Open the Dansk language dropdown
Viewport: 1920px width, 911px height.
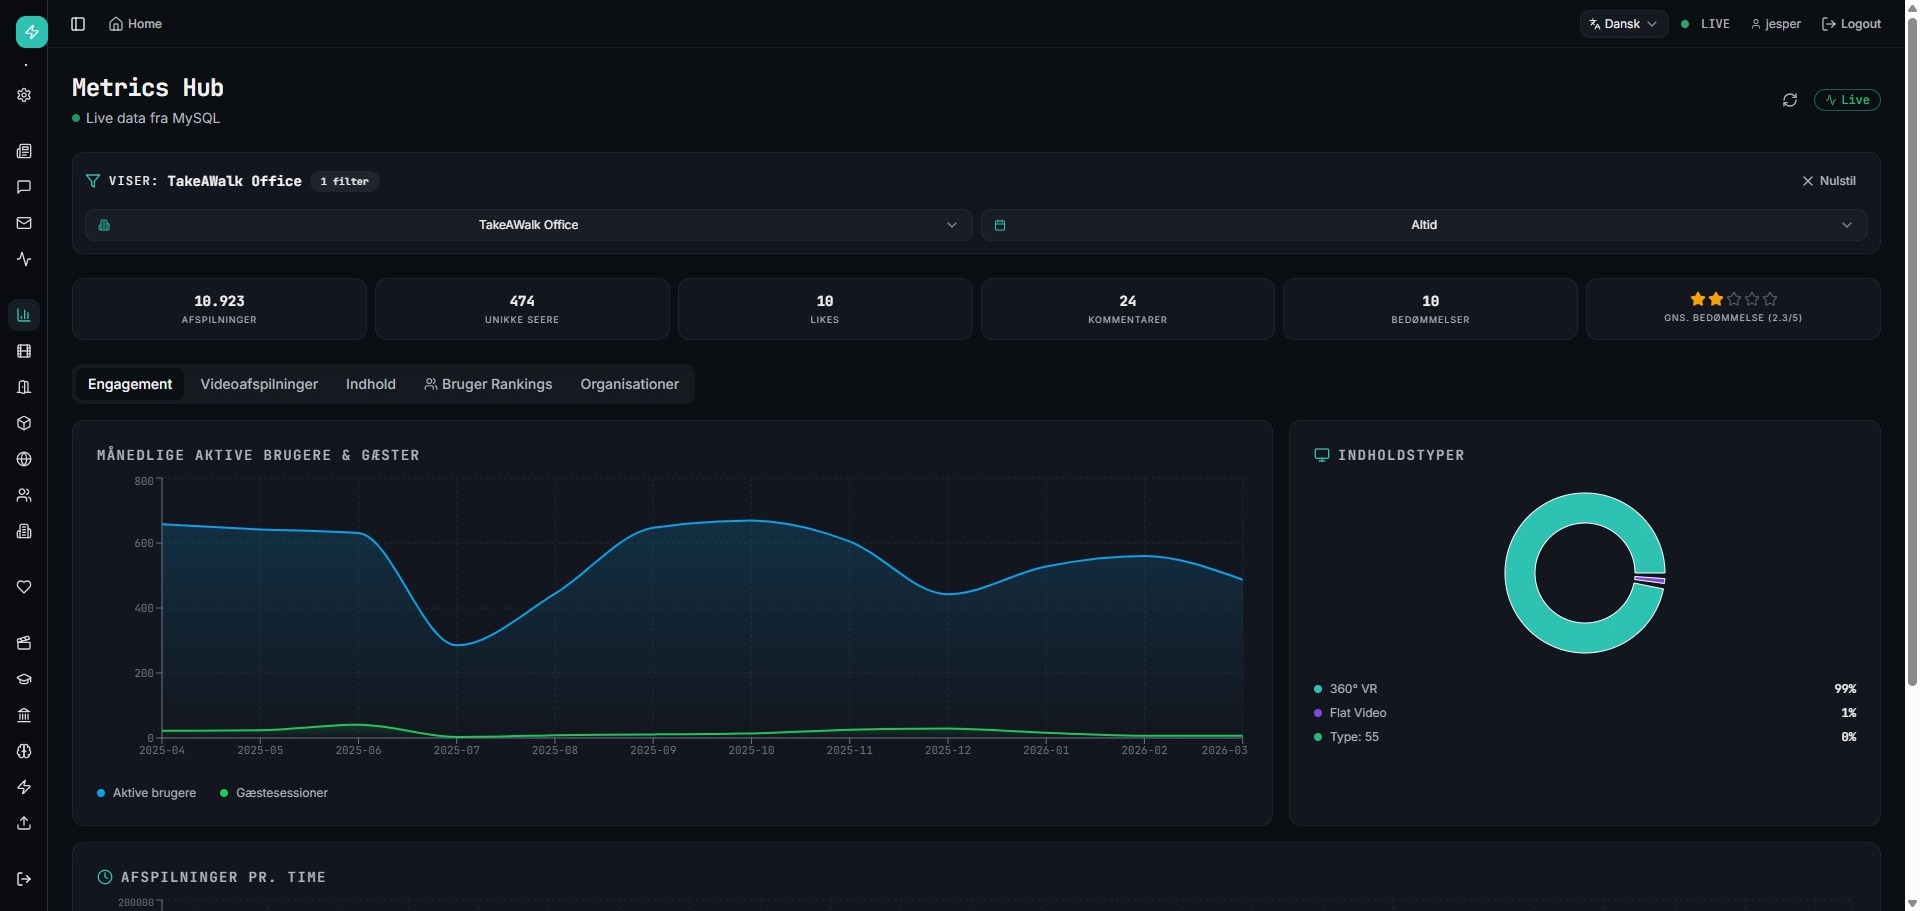click(1624, 24)
